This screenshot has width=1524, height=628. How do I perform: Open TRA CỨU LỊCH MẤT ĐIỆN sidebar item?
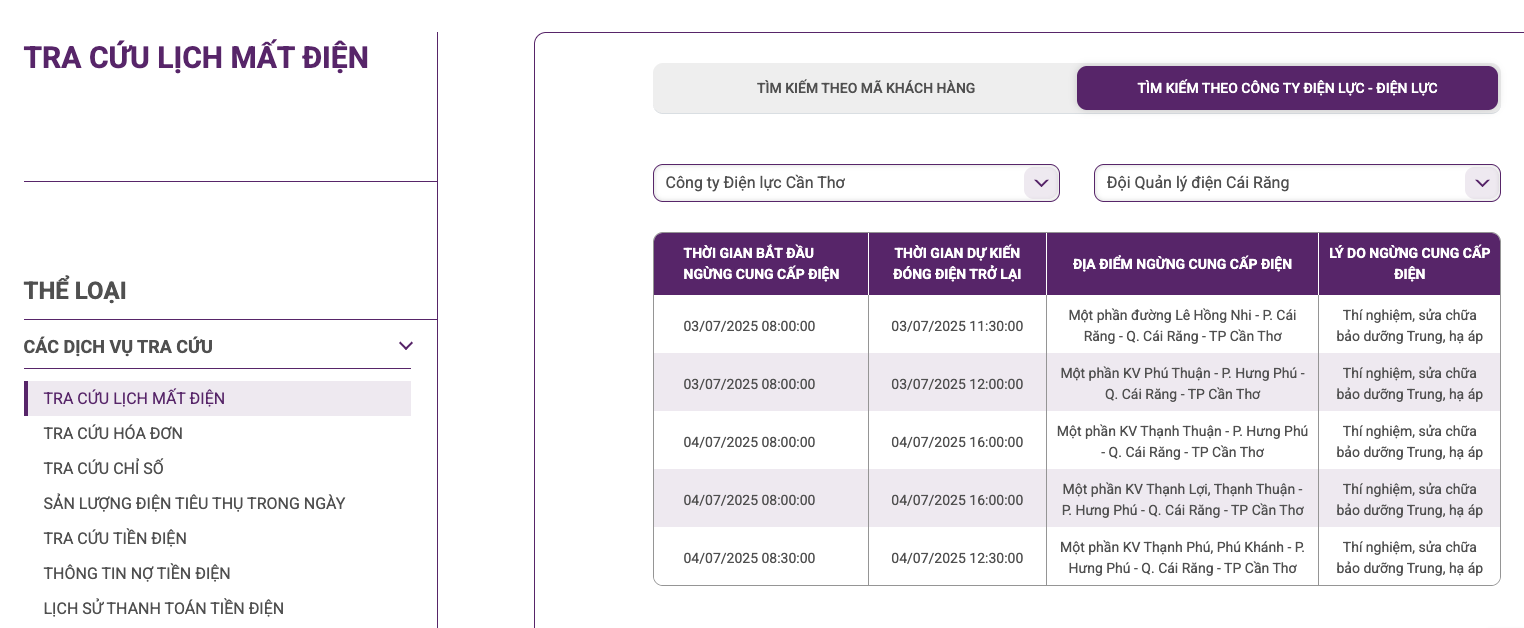coord(134,398)
